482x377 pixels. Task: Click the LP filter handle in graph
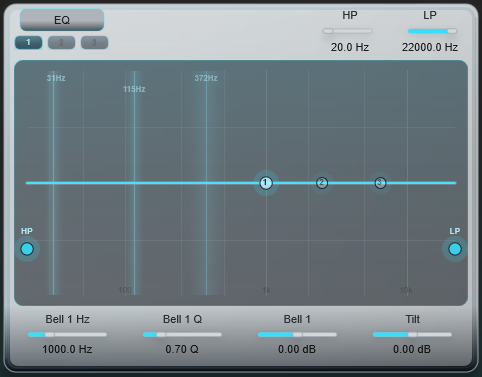click(x=455, y=249)
